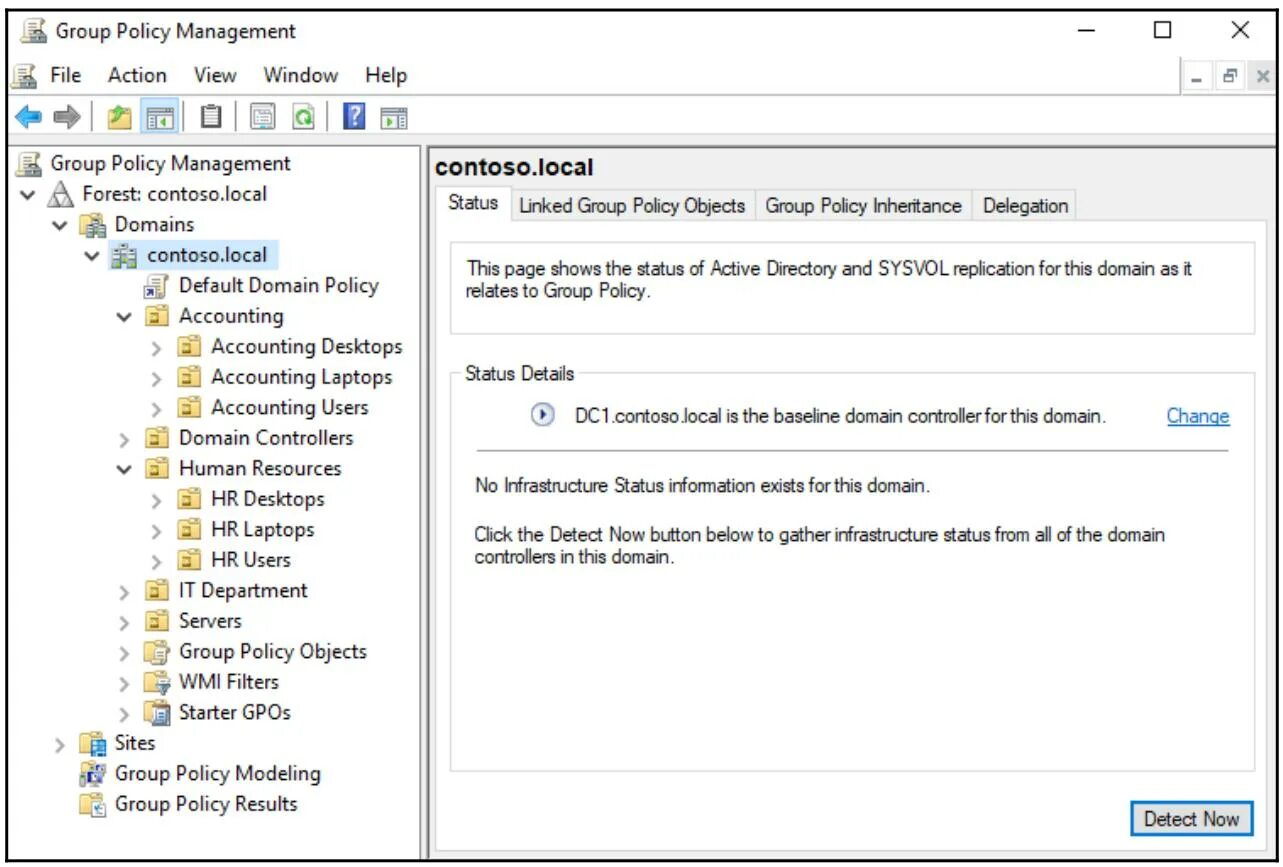
Task: Collapse the Forest: contoso.local node
Action: click(28, 195)
